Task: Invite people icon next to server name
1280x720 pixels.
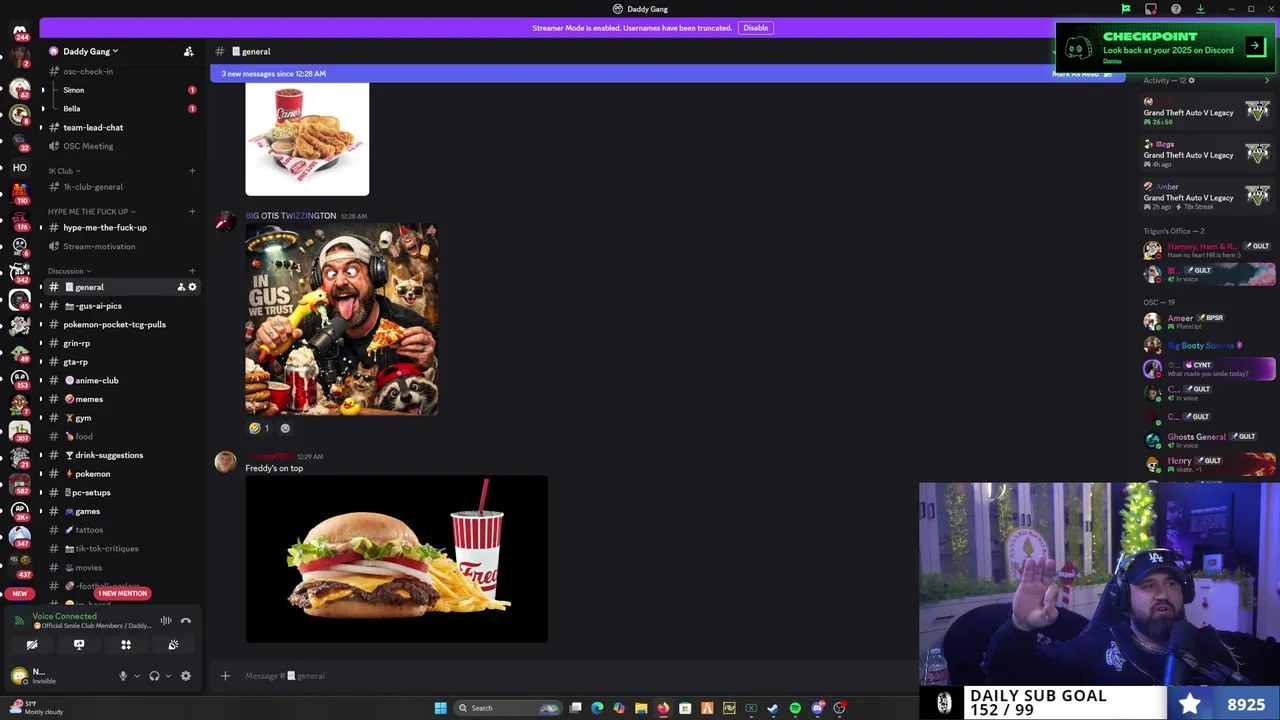Action: (188, 51)
